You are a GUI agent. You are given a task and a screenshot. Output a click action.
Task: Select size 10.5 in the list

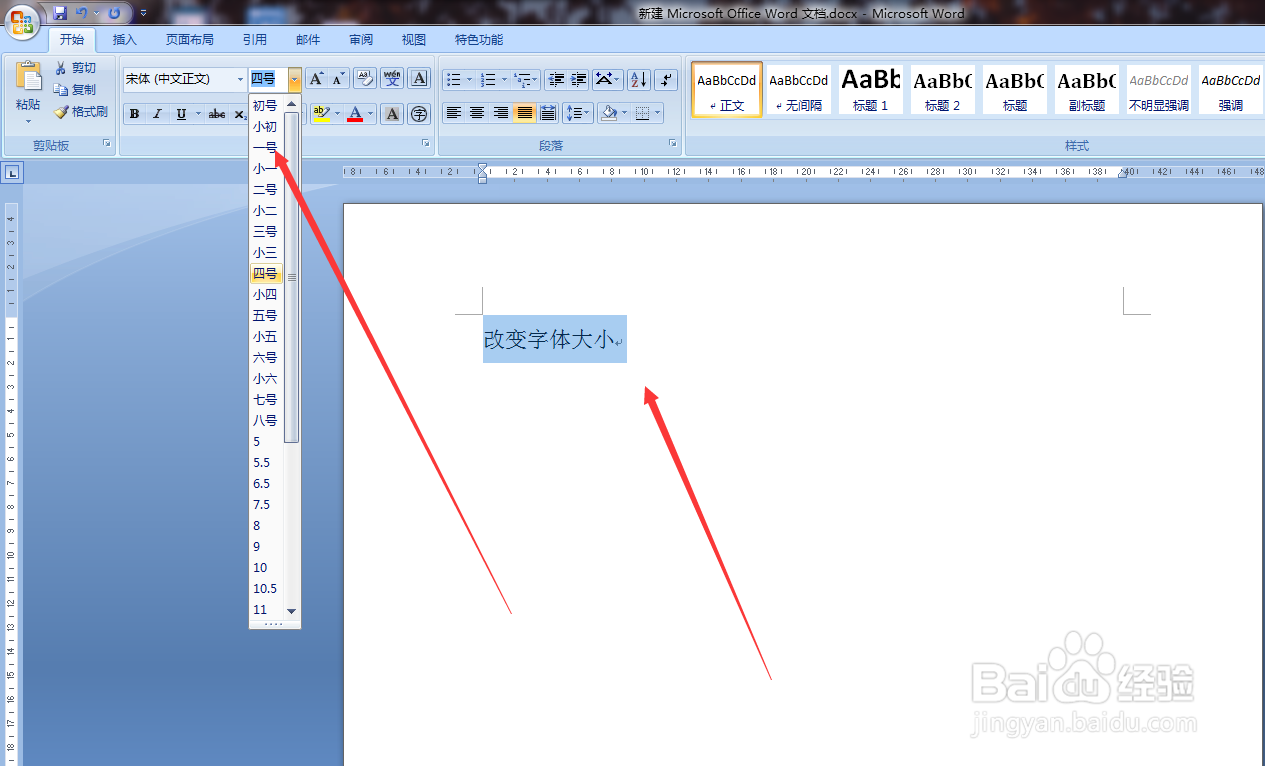click(x=266, y=588)
